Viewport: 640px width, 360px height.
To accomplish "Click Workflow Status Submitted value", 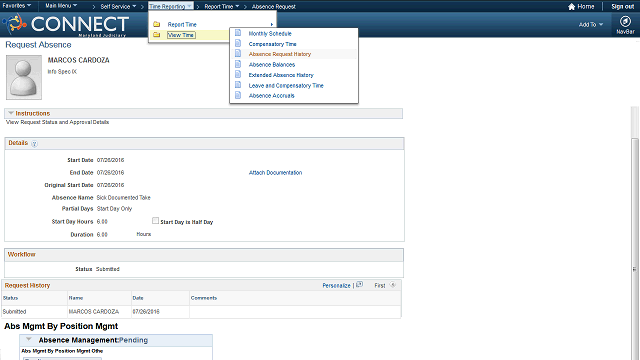I will (x=108, y=269).
